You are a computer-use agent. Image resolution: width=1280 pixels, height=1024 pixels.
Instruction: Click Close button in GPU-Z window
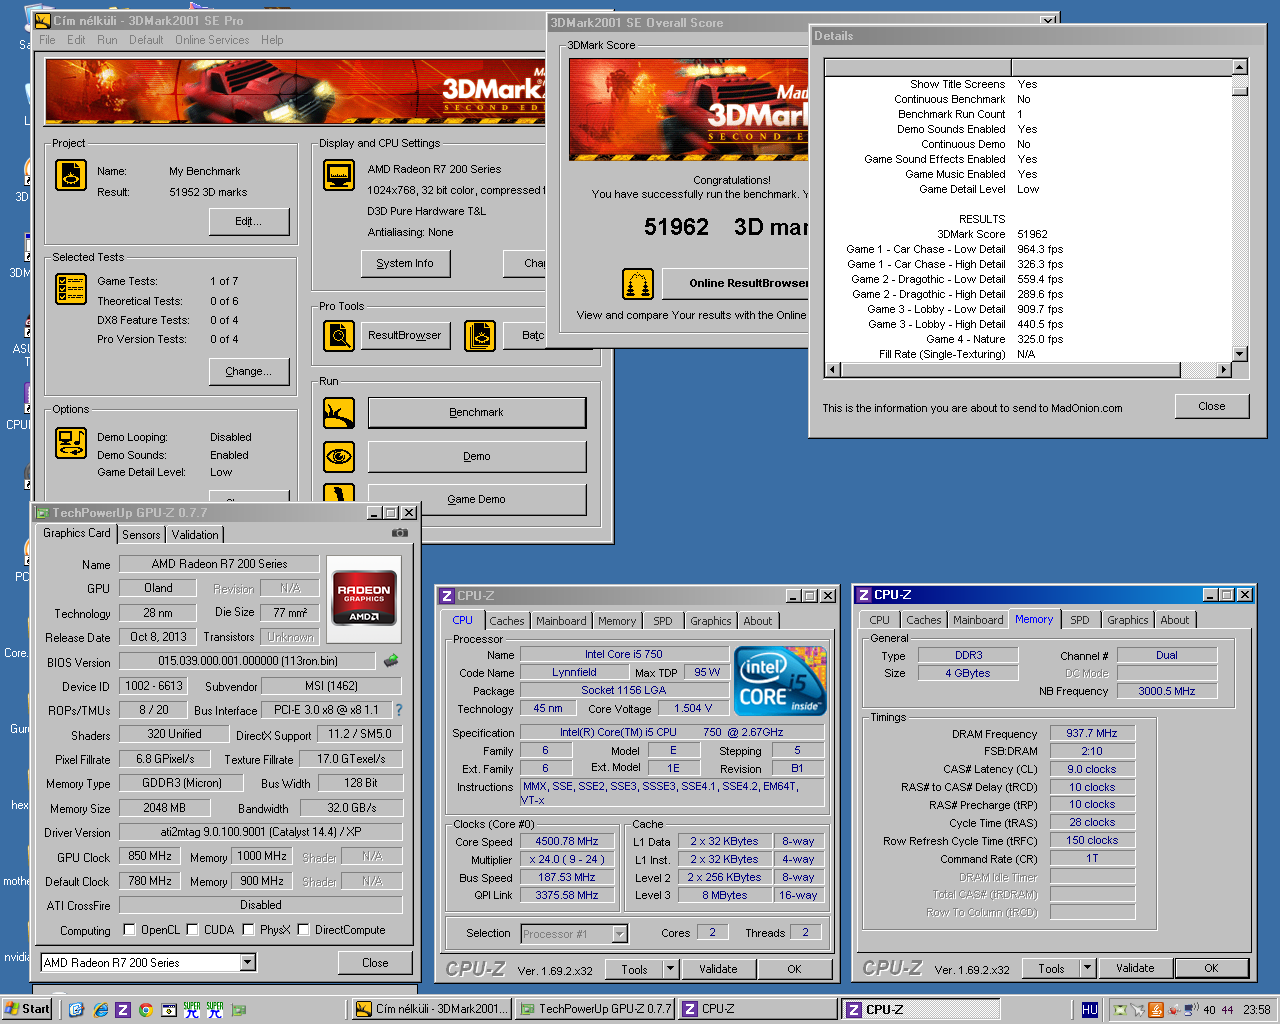point(376,963)
